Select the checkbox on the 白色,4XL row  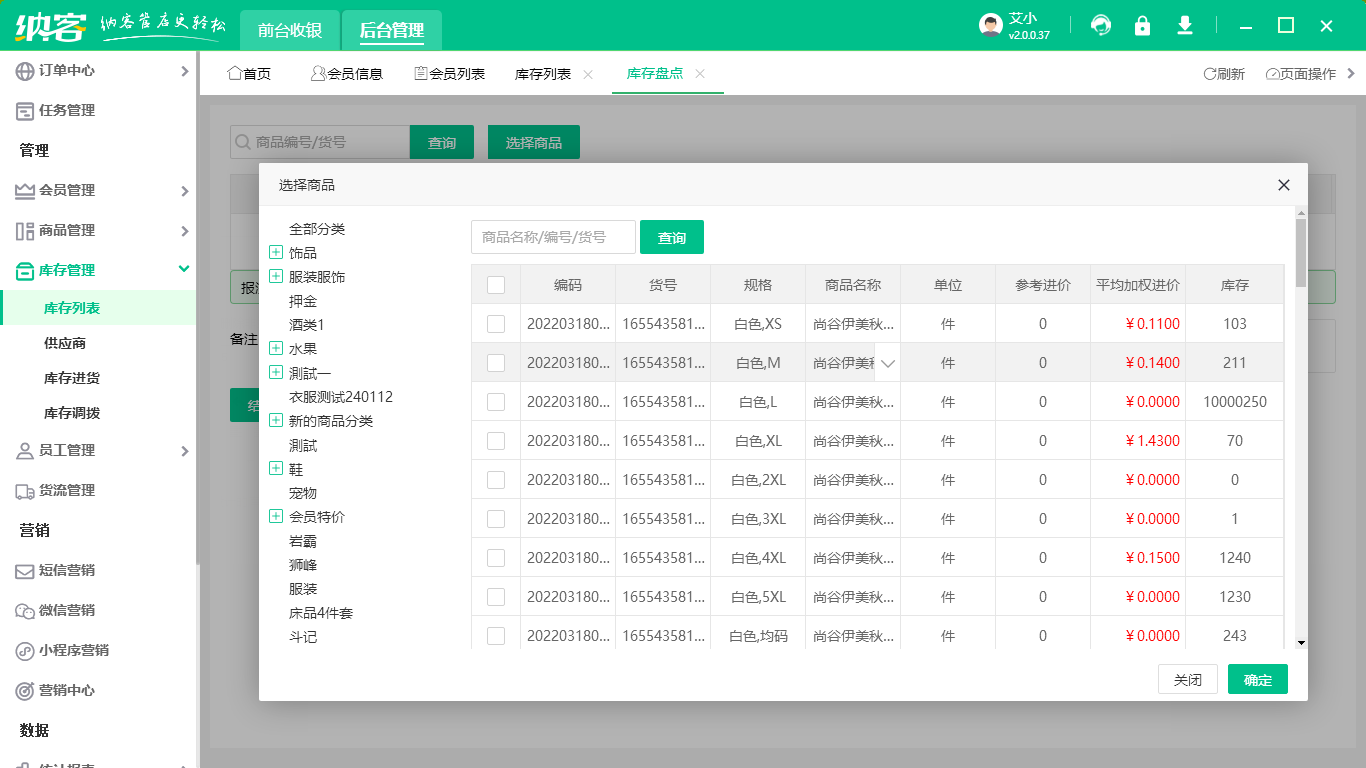(495, 557)
